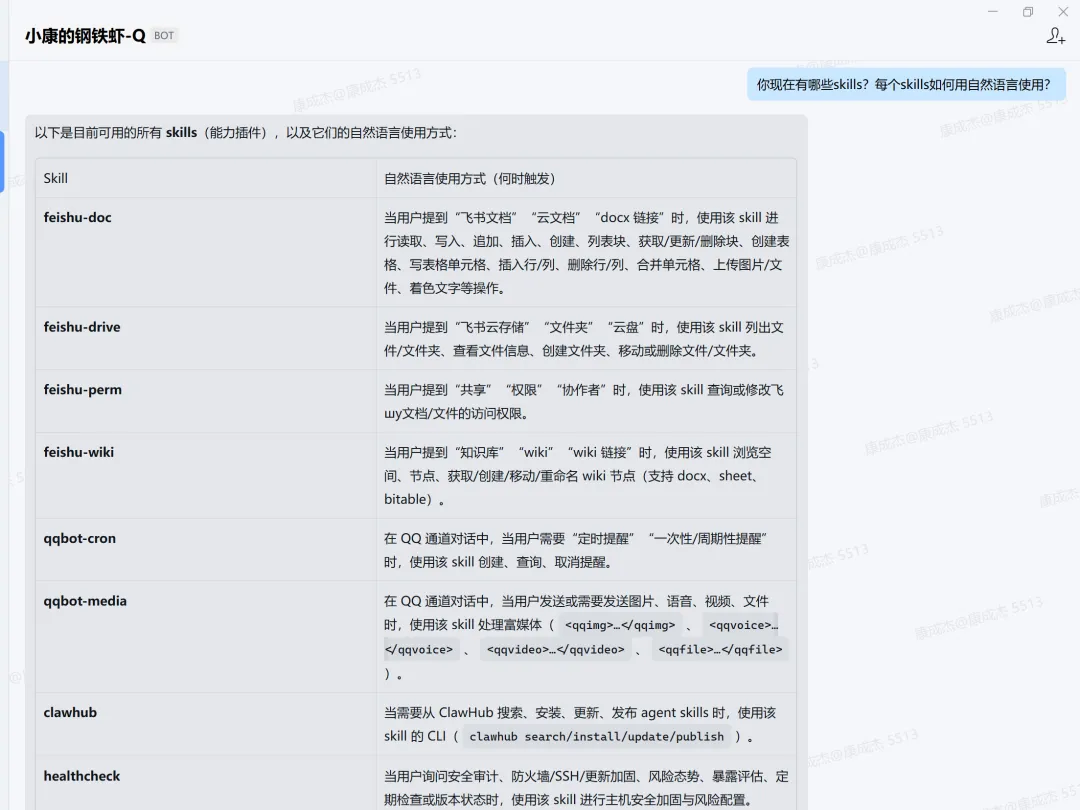
Task: Click the 自然语言使用方式 column header
Action: pyautogui.click(x=470, y=179)
